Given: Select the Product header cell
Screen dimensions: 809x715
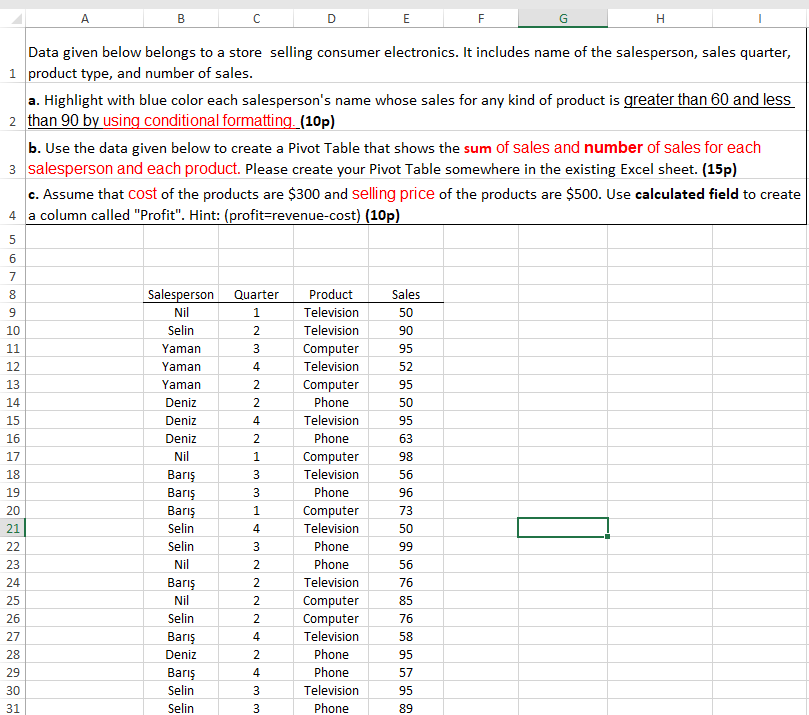Looking at the screenshot, I should coord(331,294).
